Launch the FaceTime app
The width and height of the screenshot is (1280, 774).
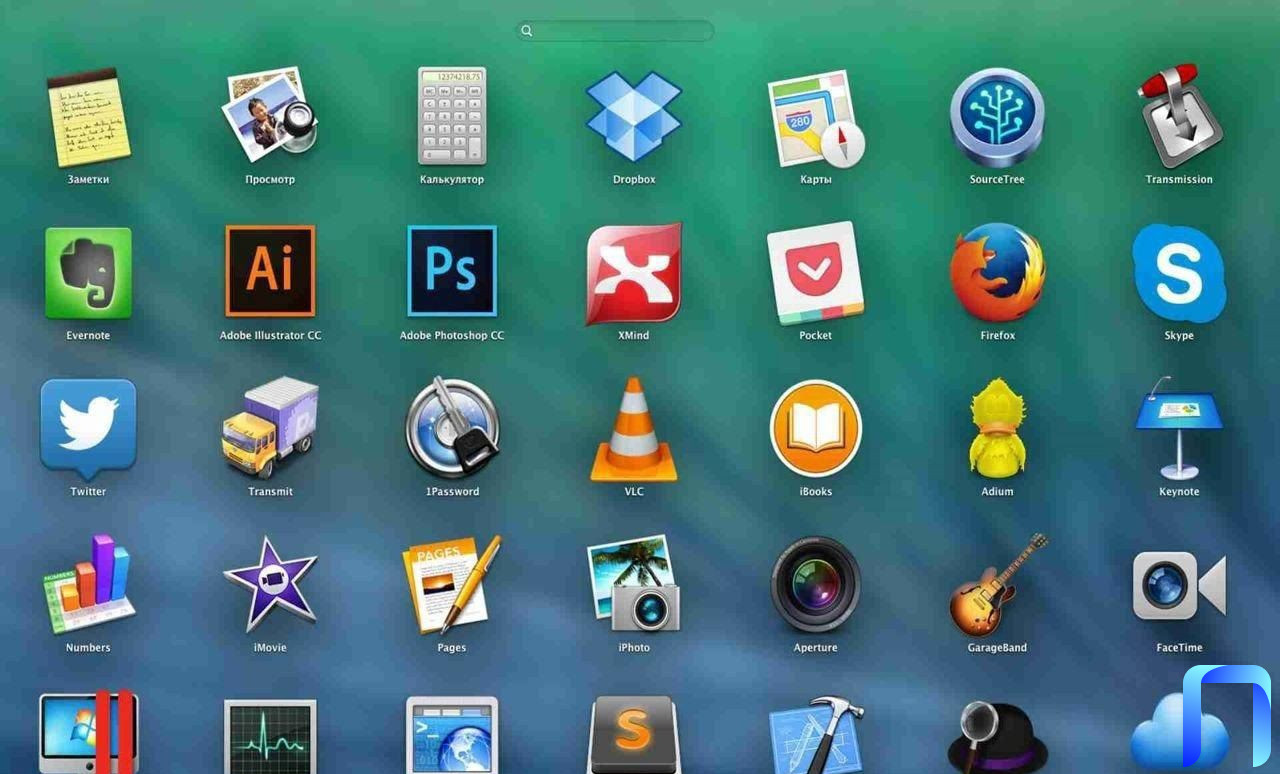[x=1179, y=585]
